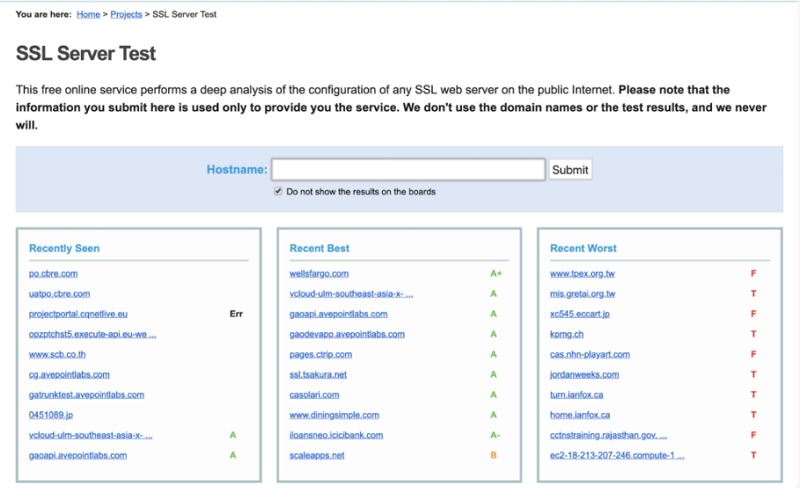Click the Home breadcrumb link

88,15
